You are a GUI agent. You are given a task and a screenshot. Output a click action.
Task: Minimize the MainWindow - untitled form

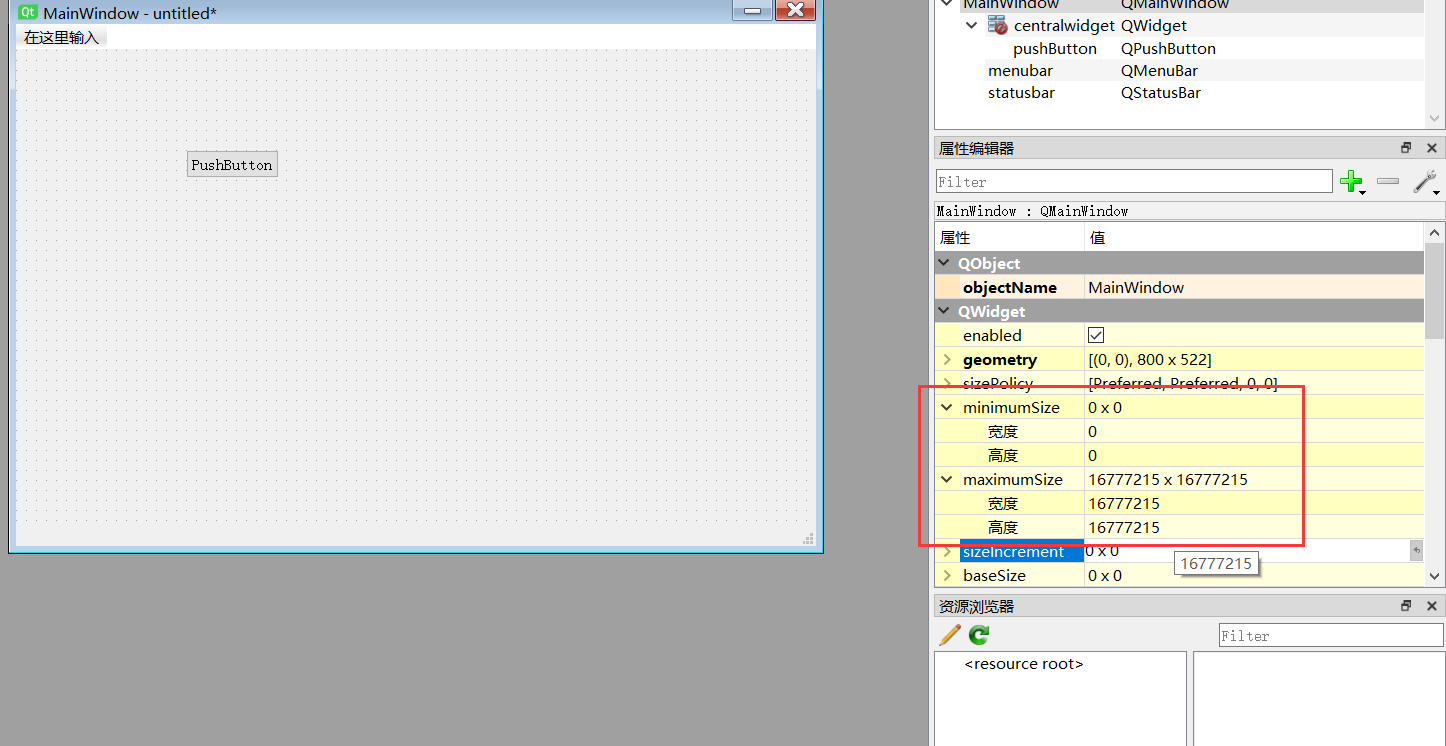click(x=752, y=10)
